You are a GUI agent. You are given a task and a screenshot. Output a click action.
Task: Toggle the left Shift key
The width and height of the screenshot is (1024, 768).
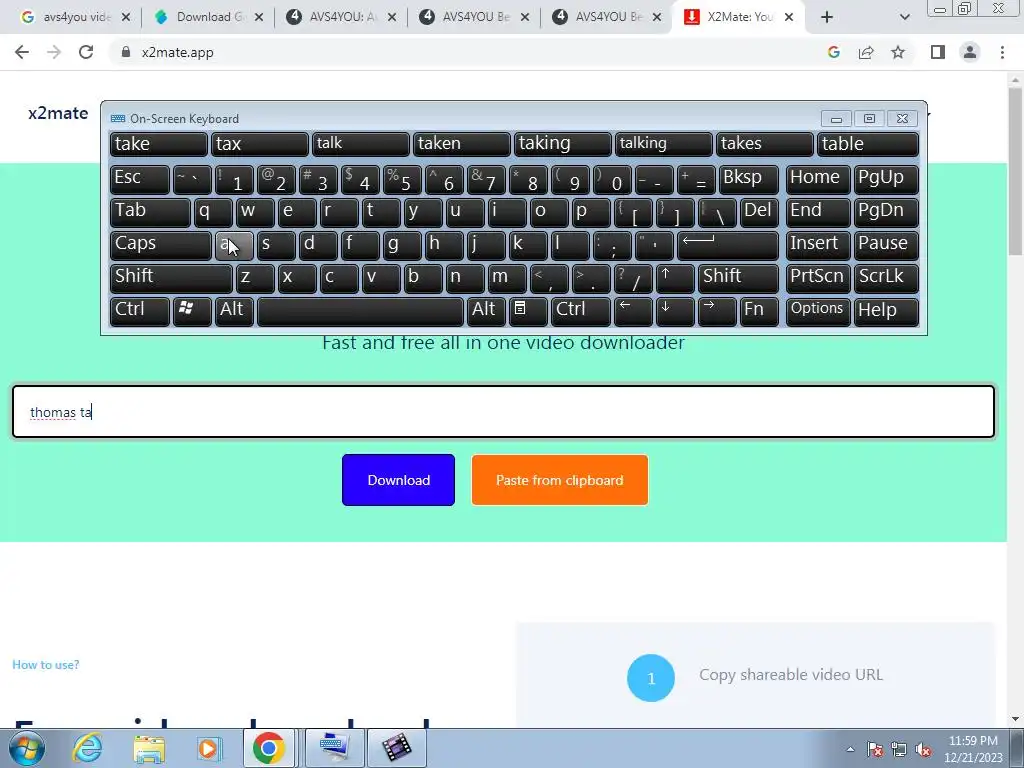click(x=171, y=278)
